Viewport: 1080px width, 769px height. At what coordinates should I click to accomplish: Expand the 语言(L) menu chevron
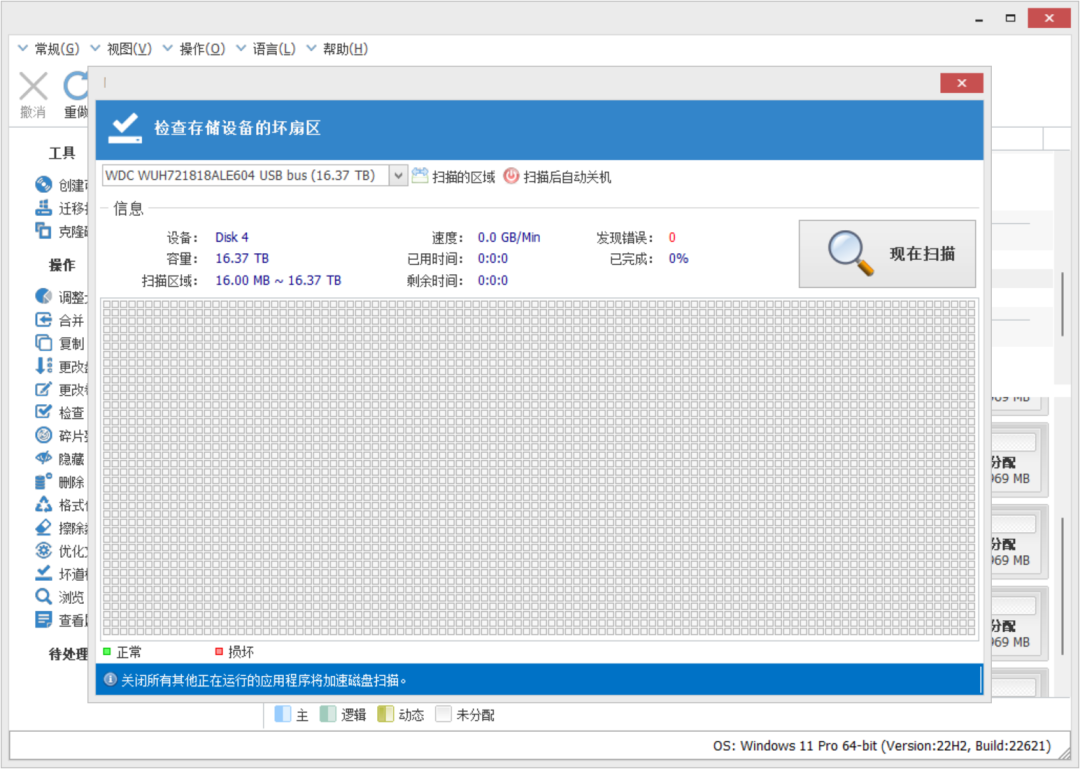(x=241, y=48)
